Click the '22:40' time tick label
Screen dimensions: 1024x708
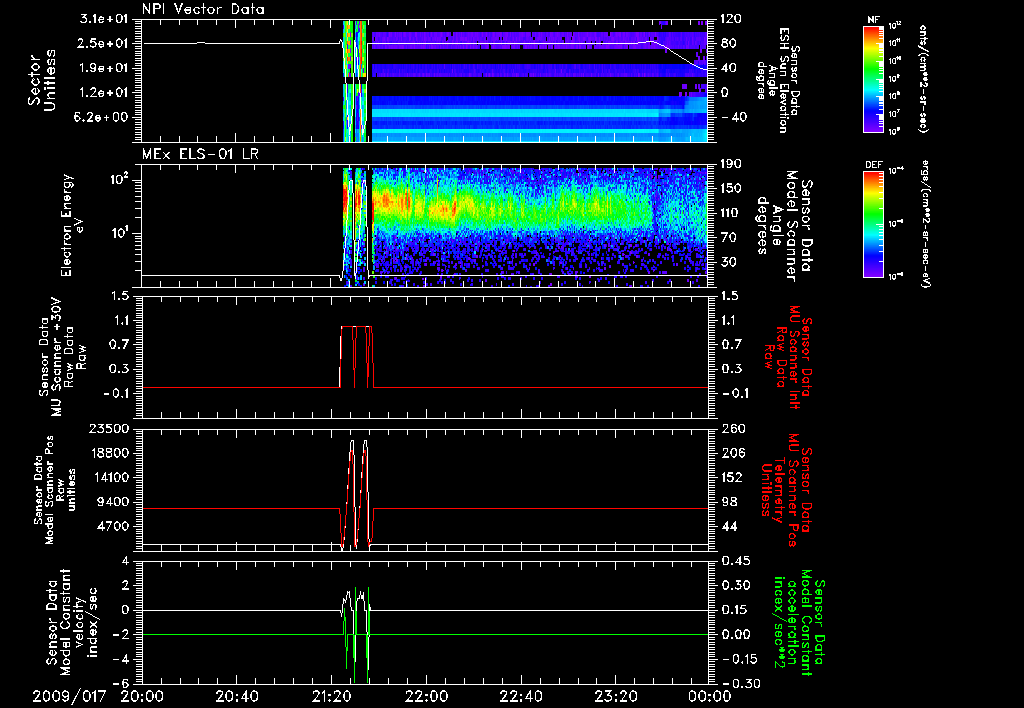[x=521, y=696]
